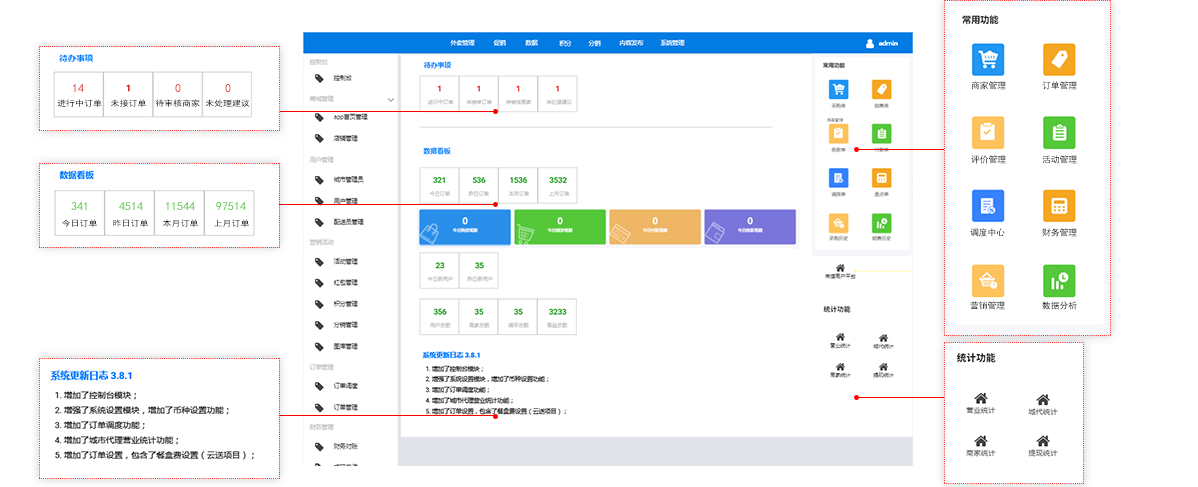
Task: Open 商家管理 in the enlarged 常用功能 callout
Action: [988, 60]
